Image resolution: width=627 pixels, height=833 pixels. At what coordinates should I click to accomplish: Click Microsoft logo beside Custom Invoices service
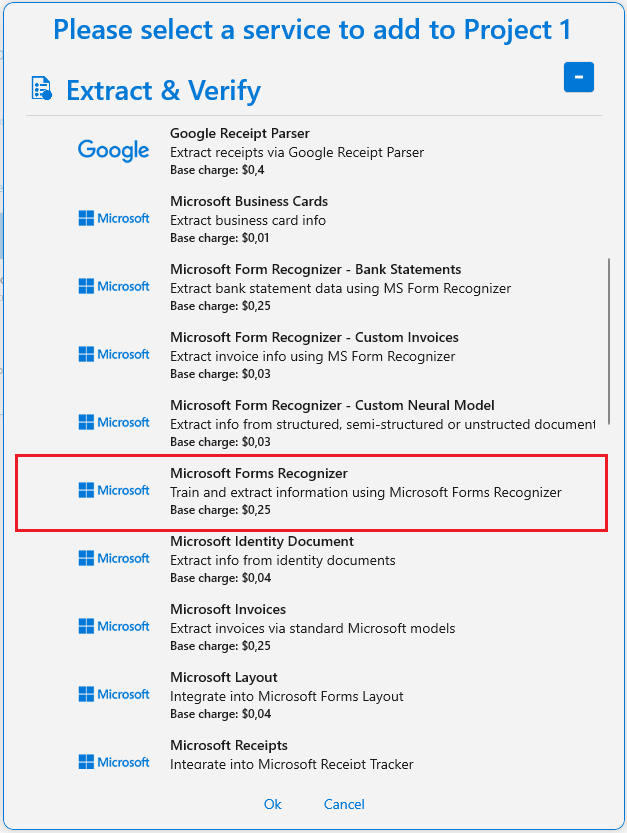pyautogui.click(x=114, y=354)
